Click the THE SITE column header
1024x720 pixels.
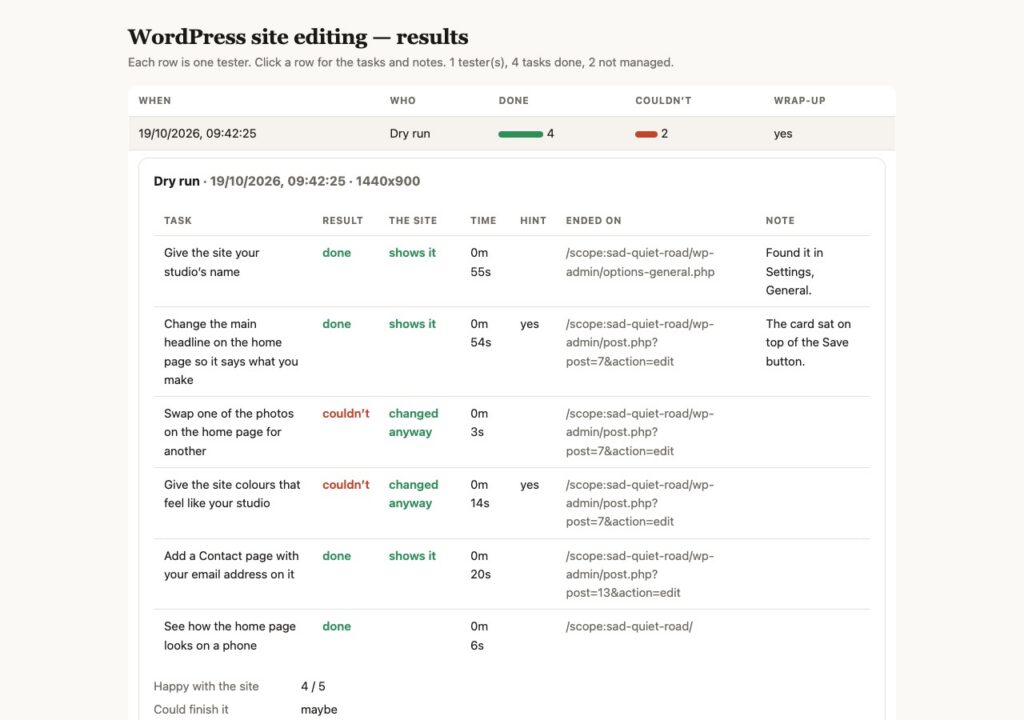pyautogui.click(x=413, y=221)
